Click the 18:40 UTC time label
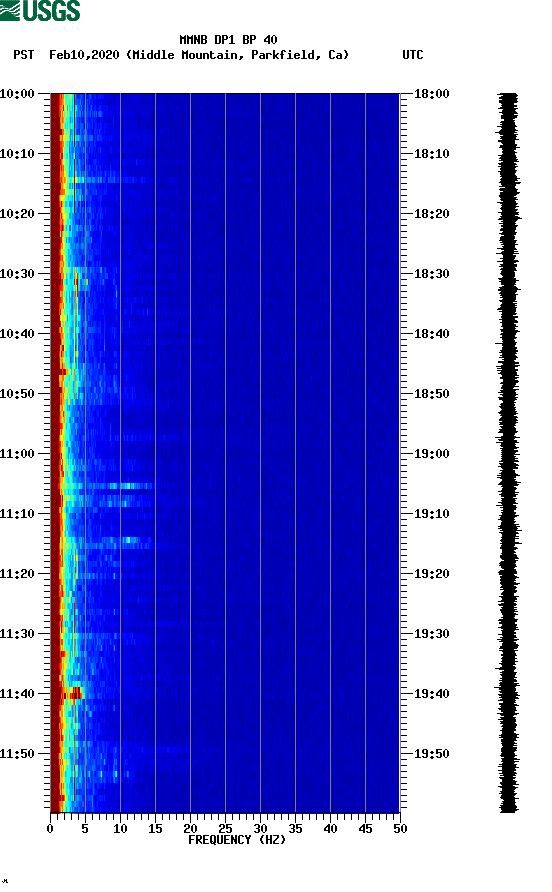 coord(431,334)
